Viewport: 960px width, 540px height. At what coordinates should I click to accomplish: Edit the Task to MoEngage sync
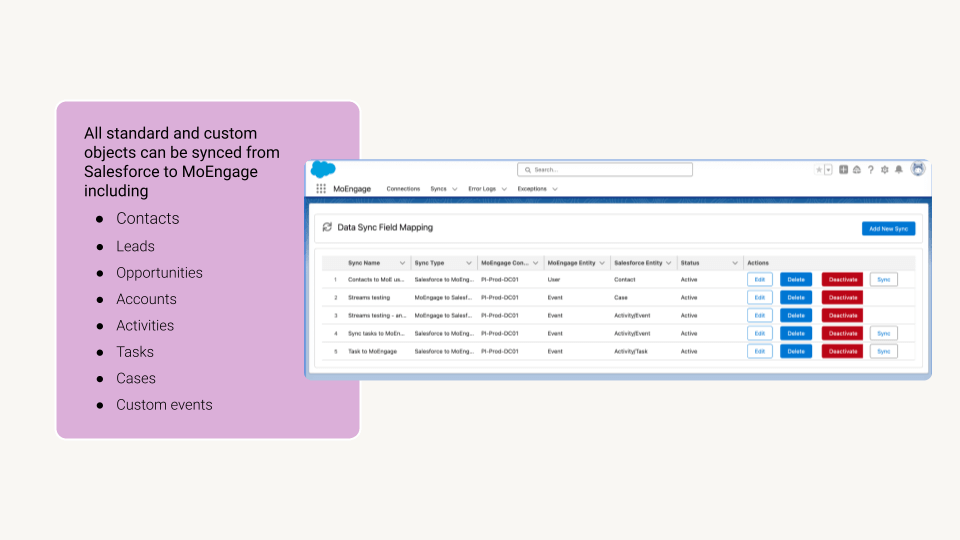(760, 351)
